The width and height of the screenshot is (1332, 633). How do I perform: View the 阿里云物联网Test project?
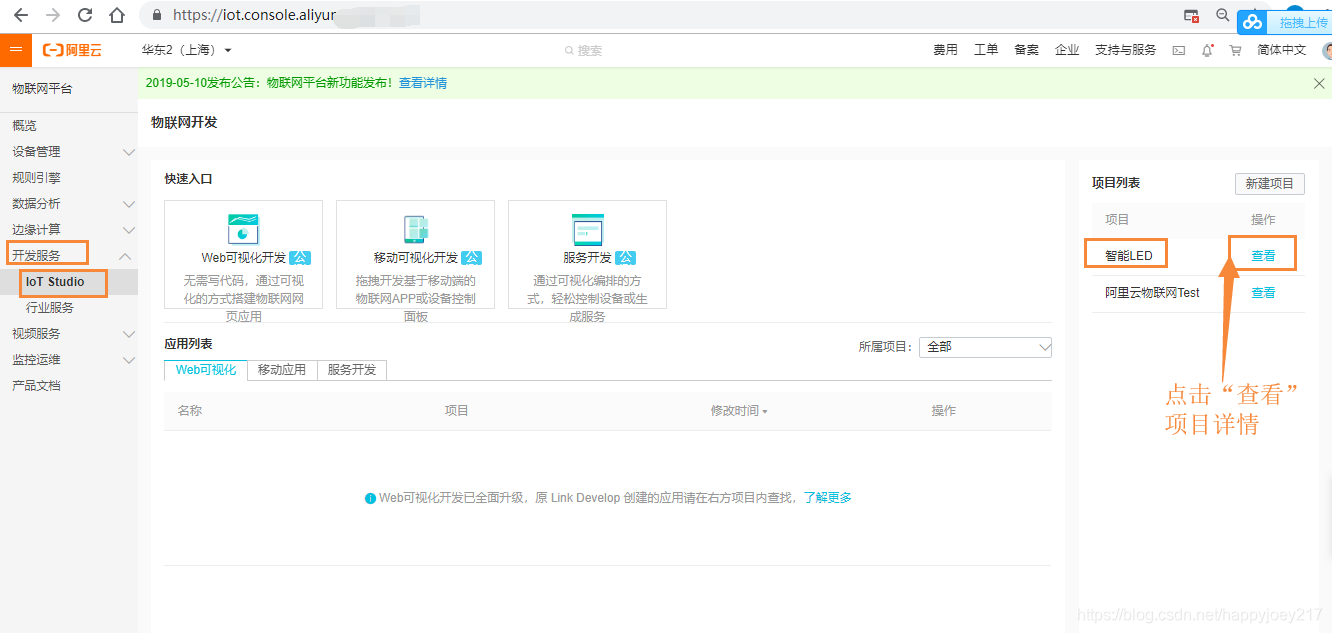pos(1263,293)
